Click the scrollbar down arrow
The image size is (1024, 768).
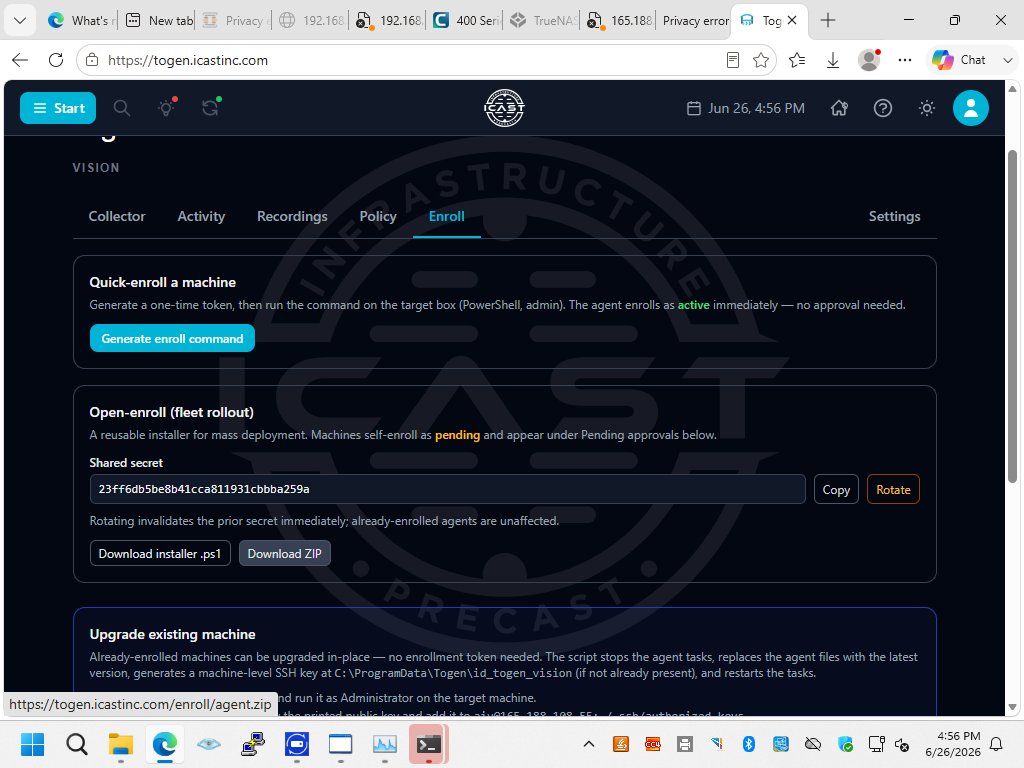pos(1012,707)
